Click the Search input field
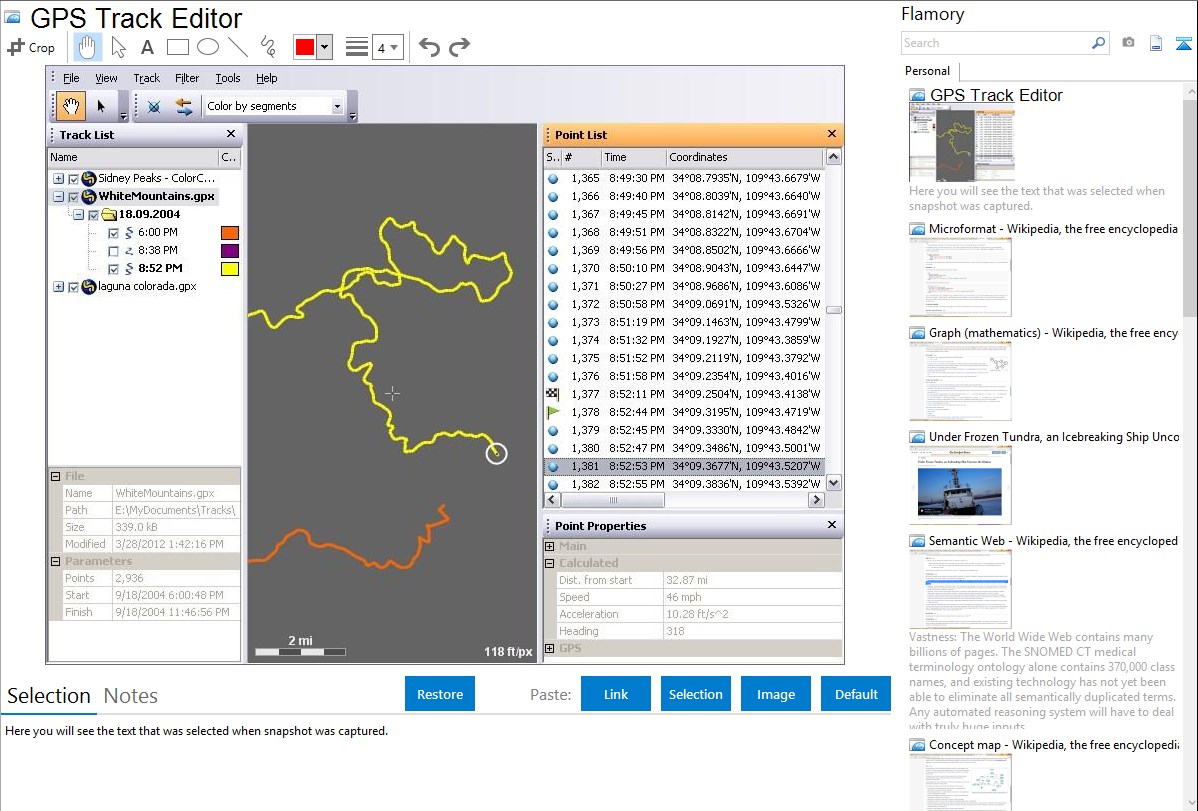Viewport: 1198px width, 811px height. tap(995, 43)
